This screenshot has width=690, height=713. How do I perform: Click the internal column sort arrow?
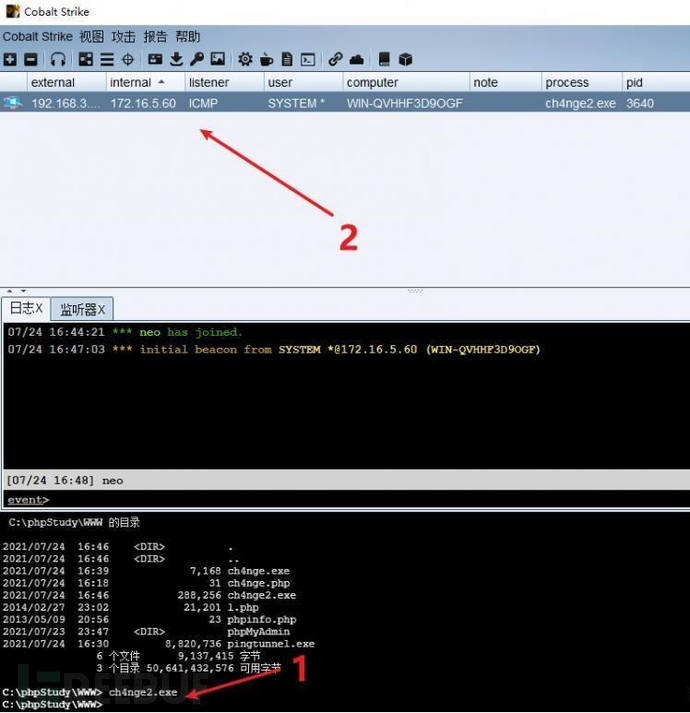tap(161, 82)
